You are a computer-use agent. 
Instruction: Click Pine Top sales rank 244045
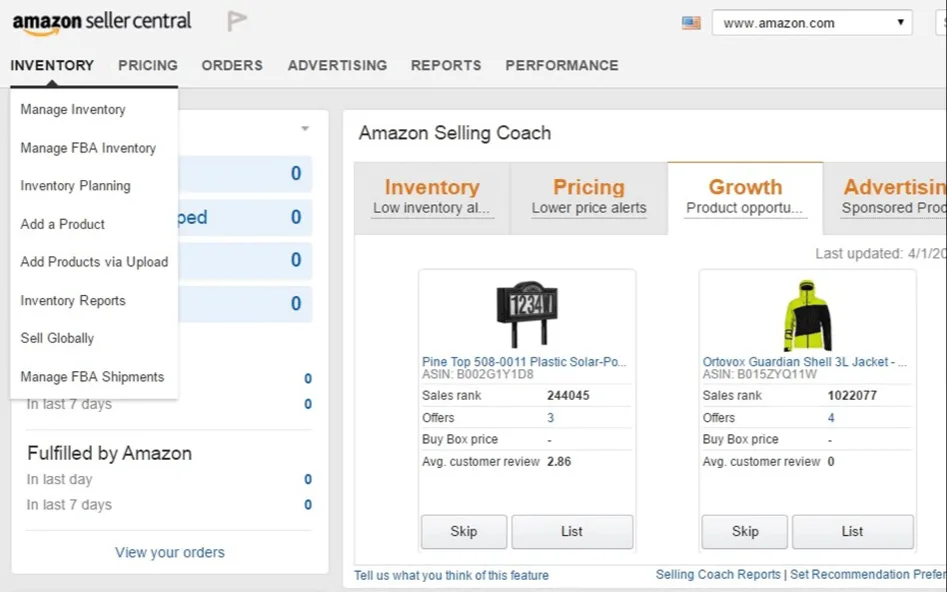568,396
